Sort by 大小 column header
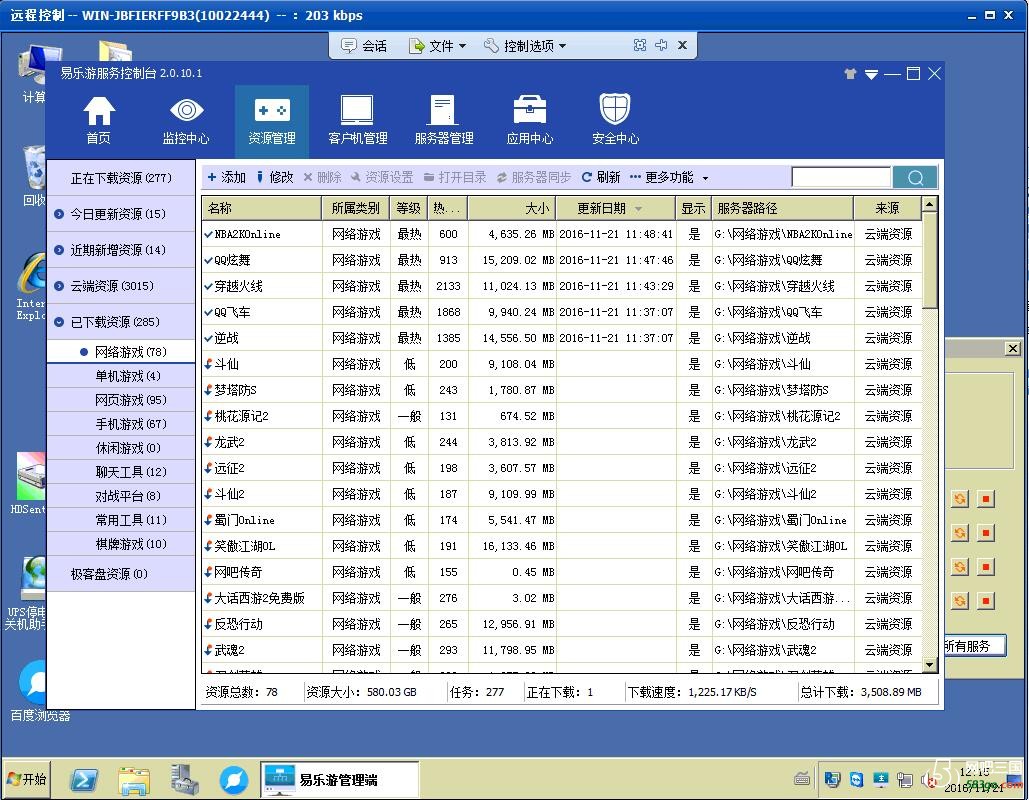The image size is (1029, 800). pos(512,208)
